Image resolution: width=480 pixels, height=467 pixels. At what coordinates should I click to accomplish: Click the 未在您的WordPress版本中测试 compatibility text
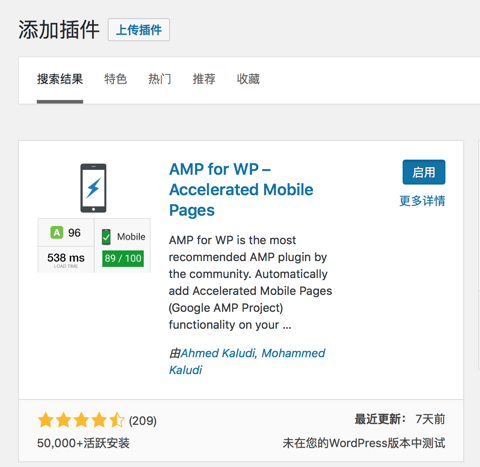[364, 443]
